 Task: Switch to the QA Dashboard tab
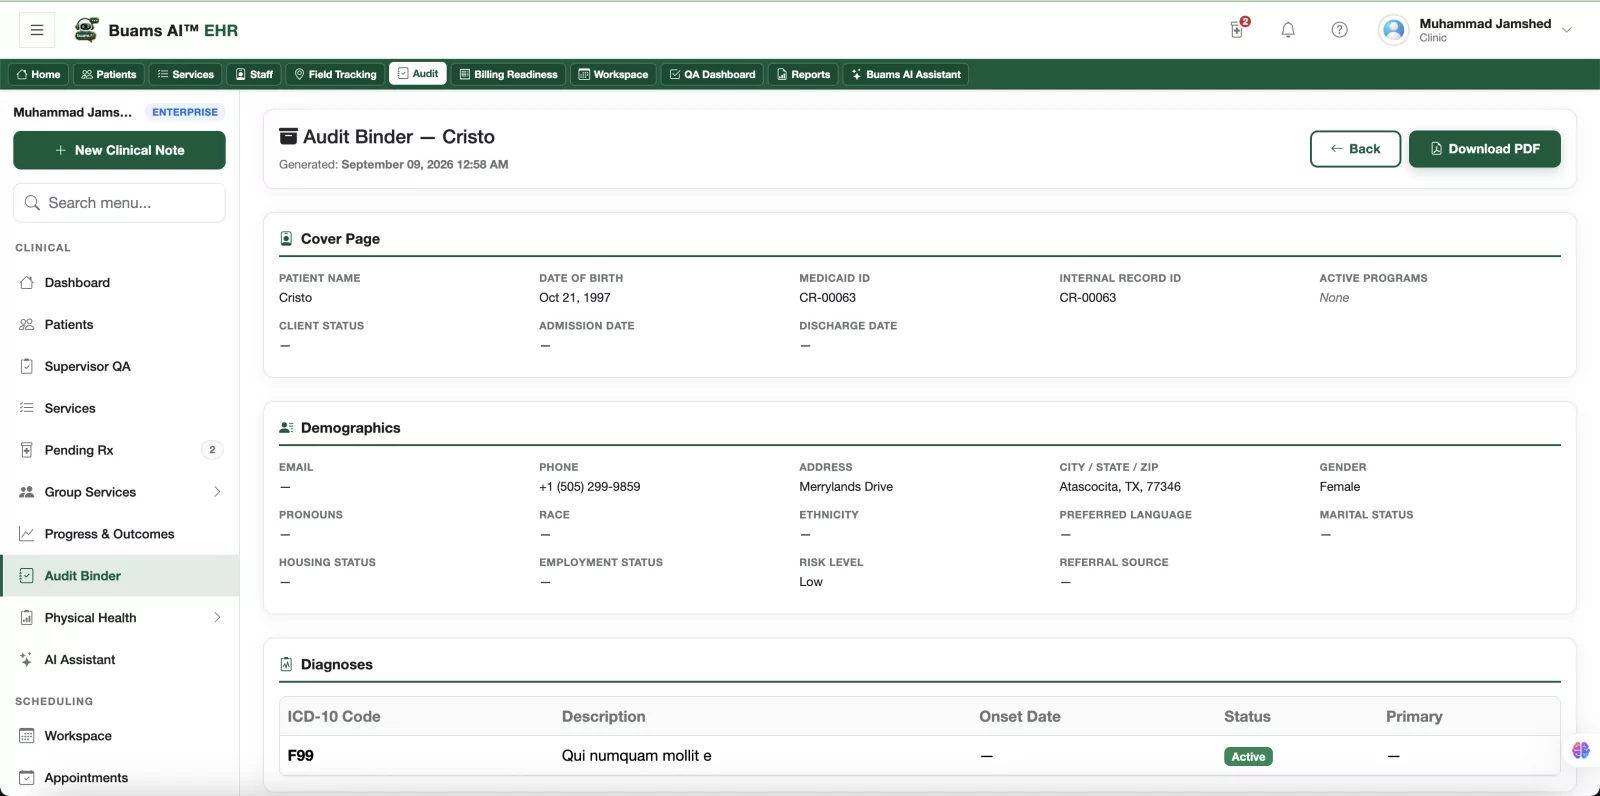(x=713, y=74)
